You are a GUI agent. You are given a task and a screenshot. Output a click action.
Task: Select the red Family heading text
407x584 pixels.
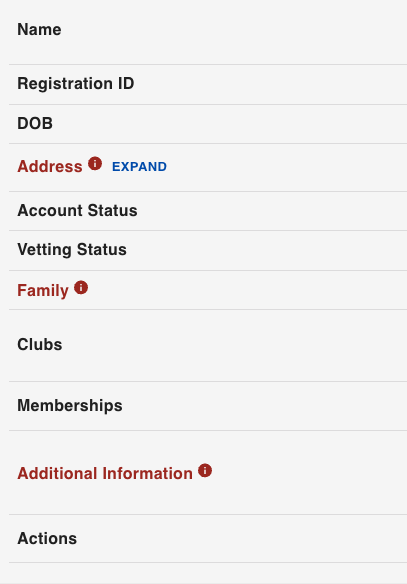click(43, 291)
